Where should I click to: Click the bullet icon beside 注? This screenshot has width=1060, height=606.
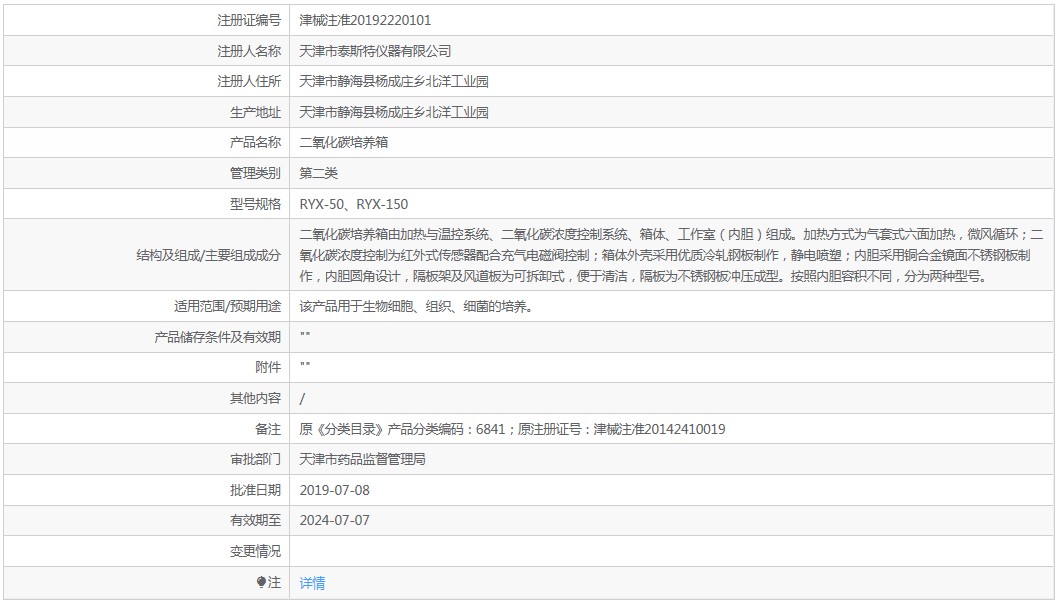(x=262, y=582)
